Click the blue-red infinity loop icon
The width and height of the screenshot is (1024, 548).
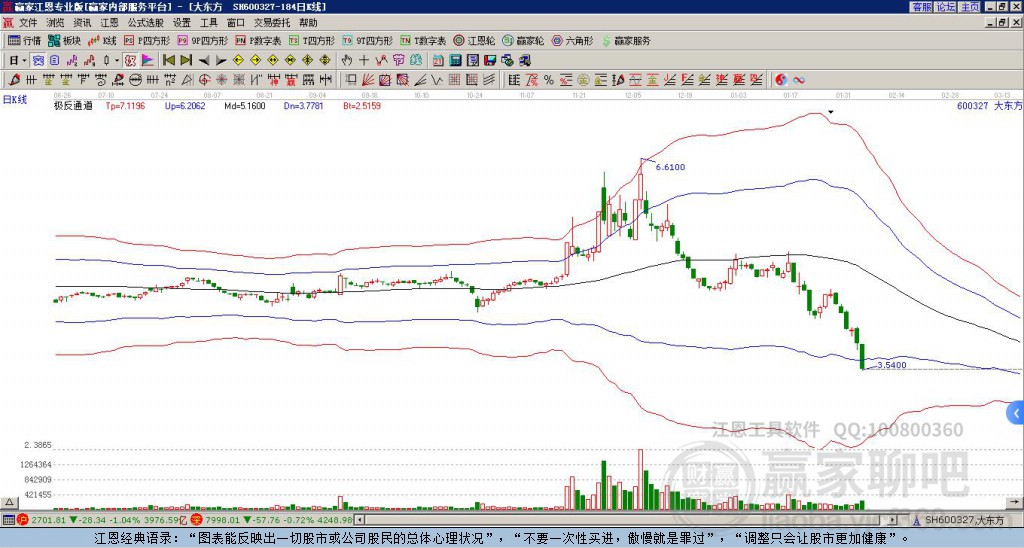(x=798, y=80)
